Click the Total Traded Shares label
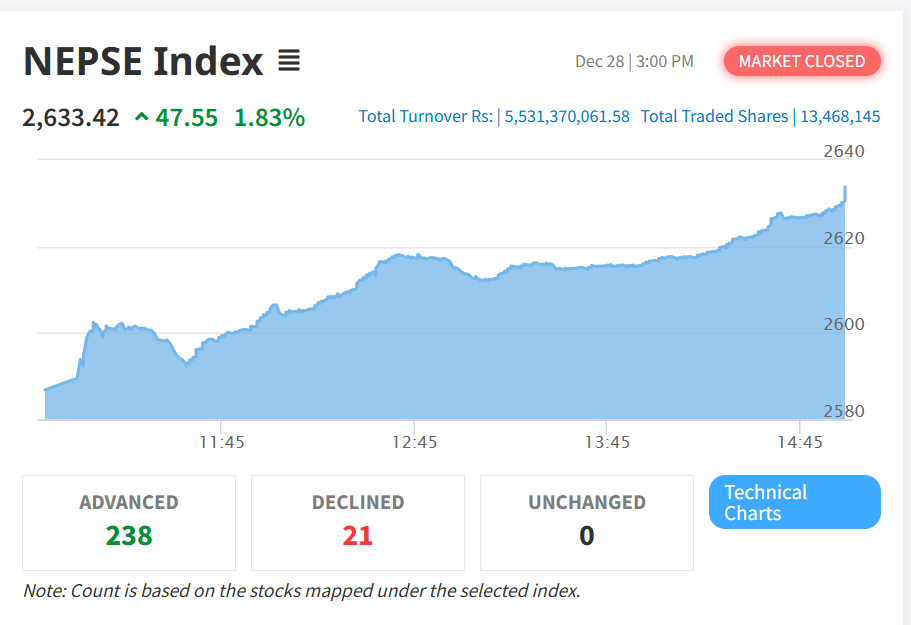Viewport: 911px width, 625px height. click(714, 117)
